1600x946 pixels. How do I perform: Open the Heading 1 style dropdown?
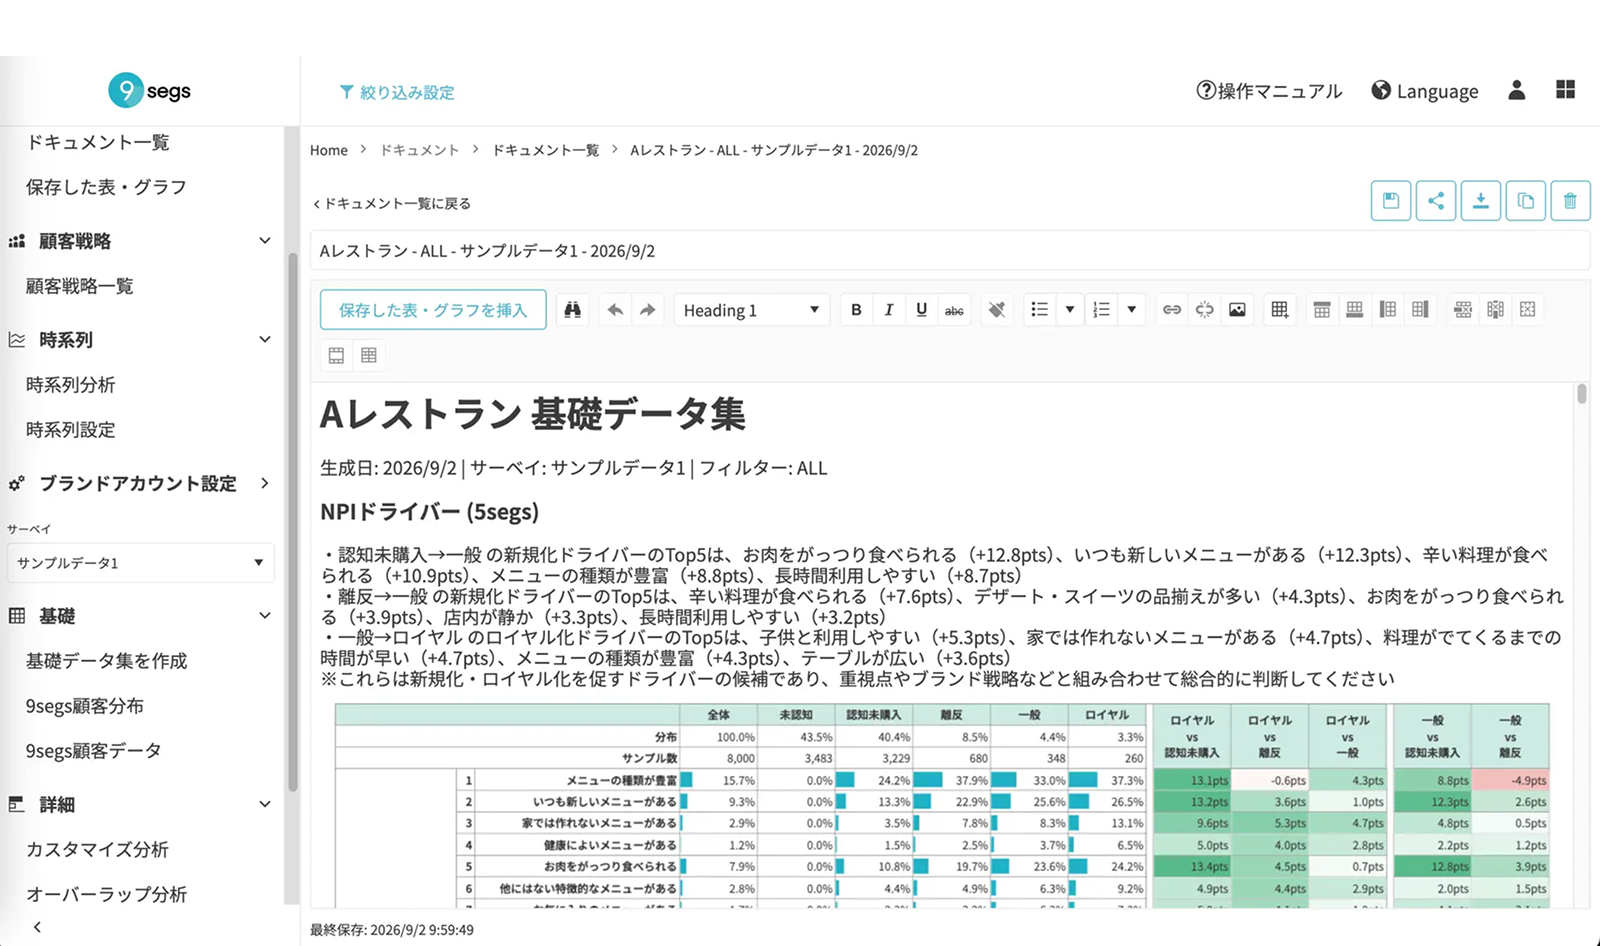coord(751,310)
